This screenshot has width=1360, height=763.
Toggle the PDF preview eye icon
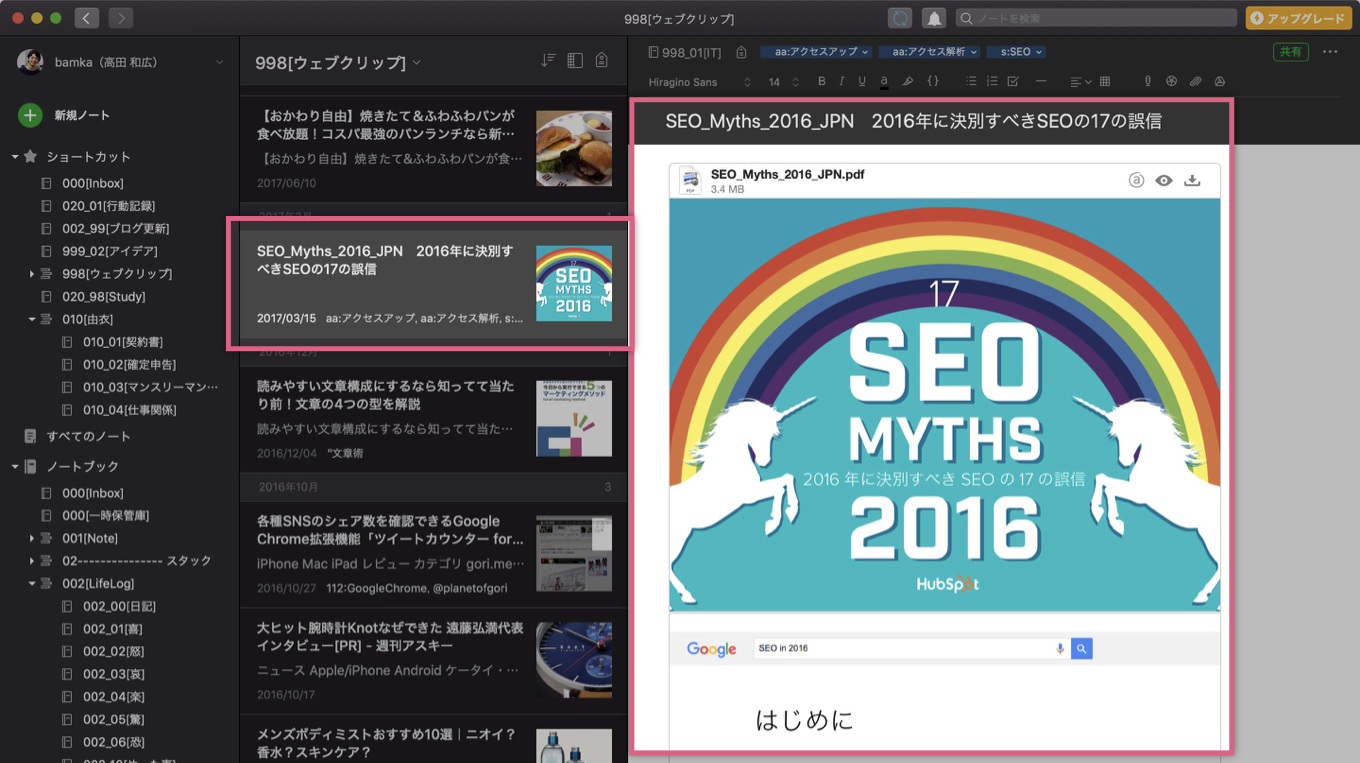[1163, 181]
